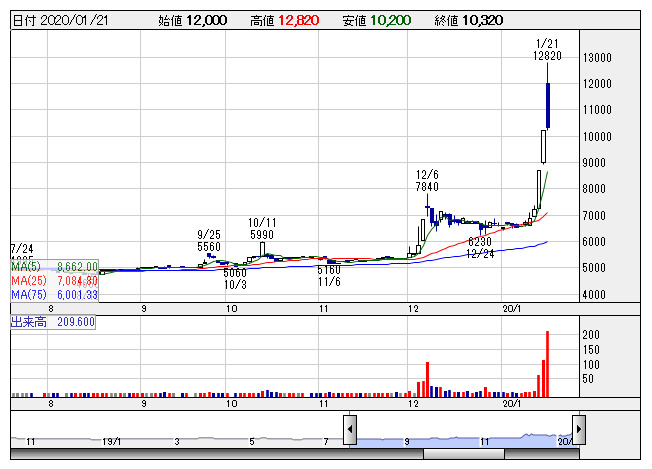Select the MA(5) legend entry
This screenshot has height=469, width=652.
pyautogui.click(x=54, y=267)
